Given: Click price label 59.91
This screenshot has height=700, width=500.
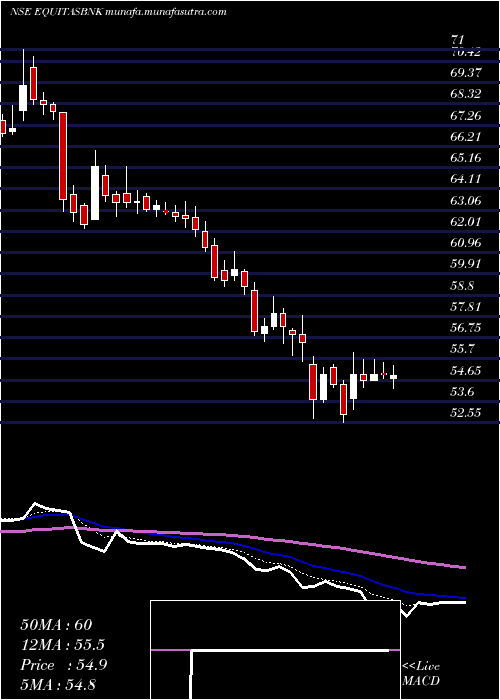Looking at the screenshot, I should (x=466, y=264).
